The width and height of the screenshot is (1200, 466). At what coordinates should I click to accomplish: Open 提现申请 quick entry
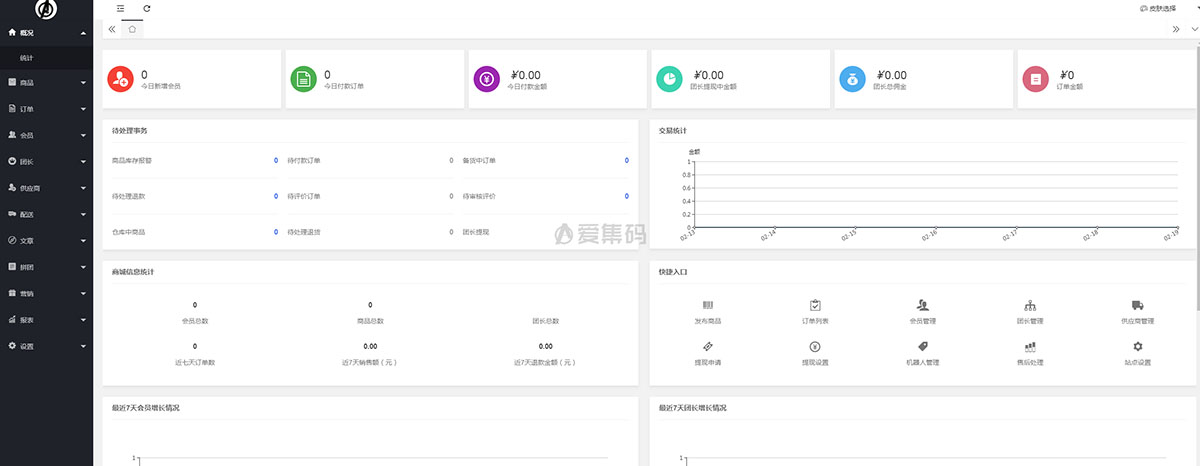pyautogui.click(x=708, y=352)
